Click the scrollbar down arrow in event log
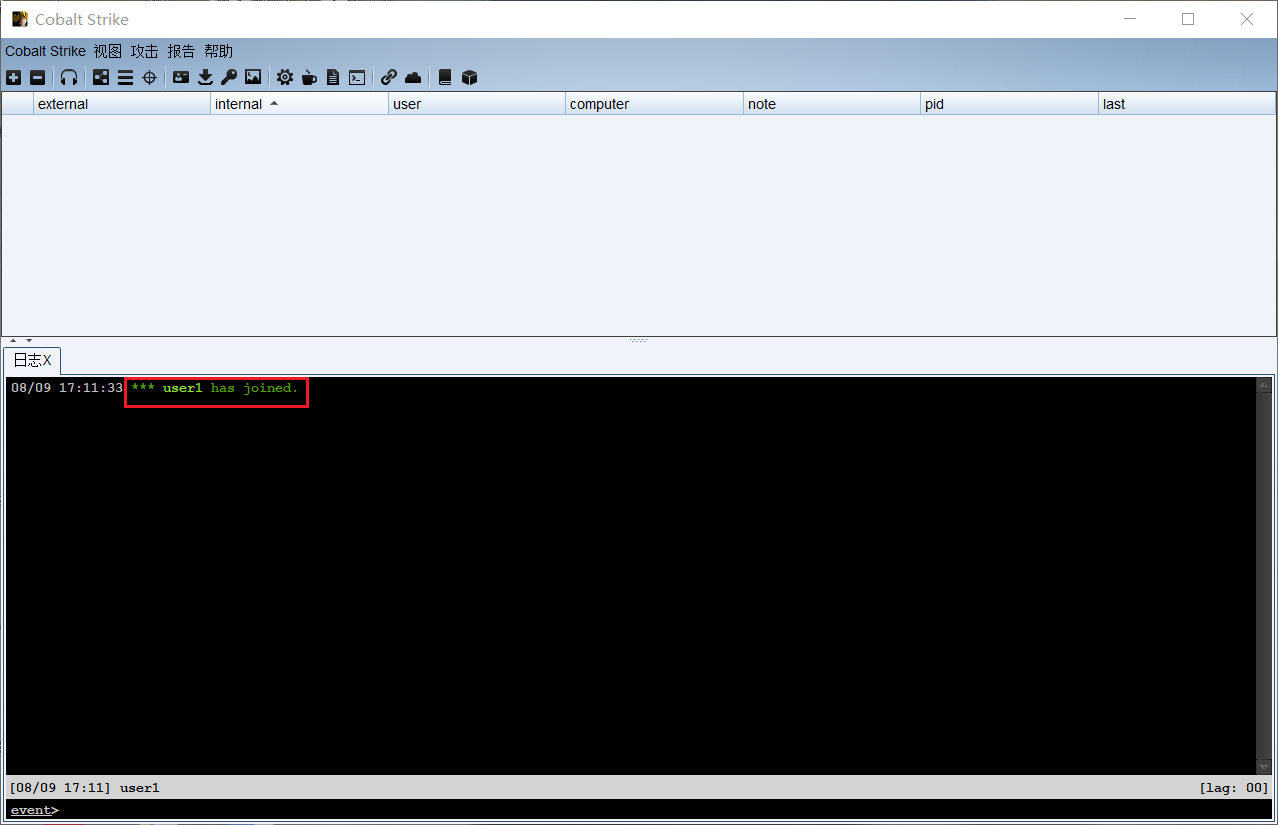Viewport: 1278px width, 825px height. 1264,766
